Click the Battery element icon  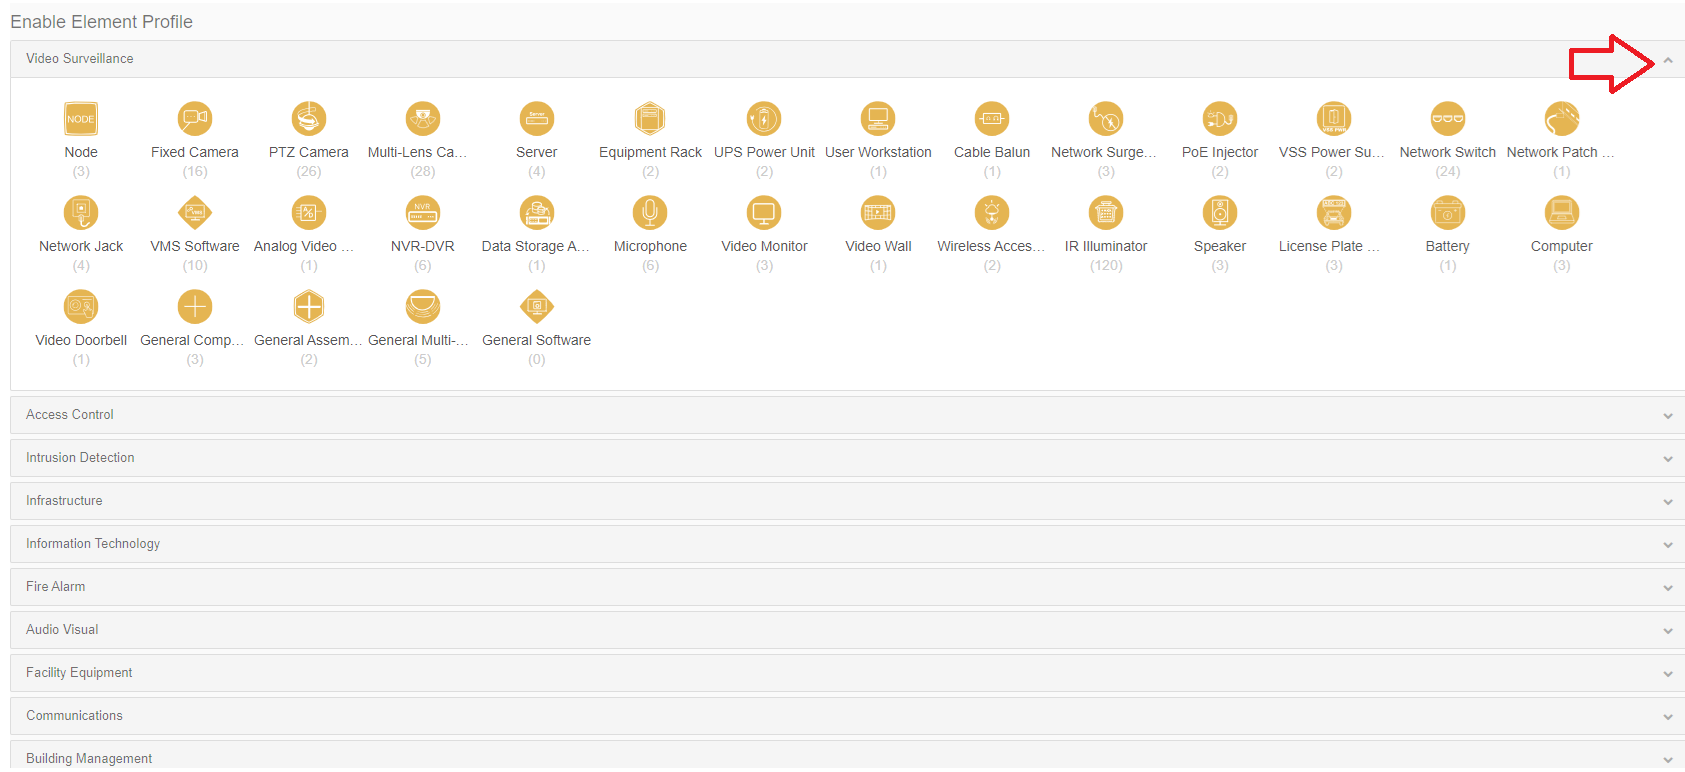click(1447, 213)
